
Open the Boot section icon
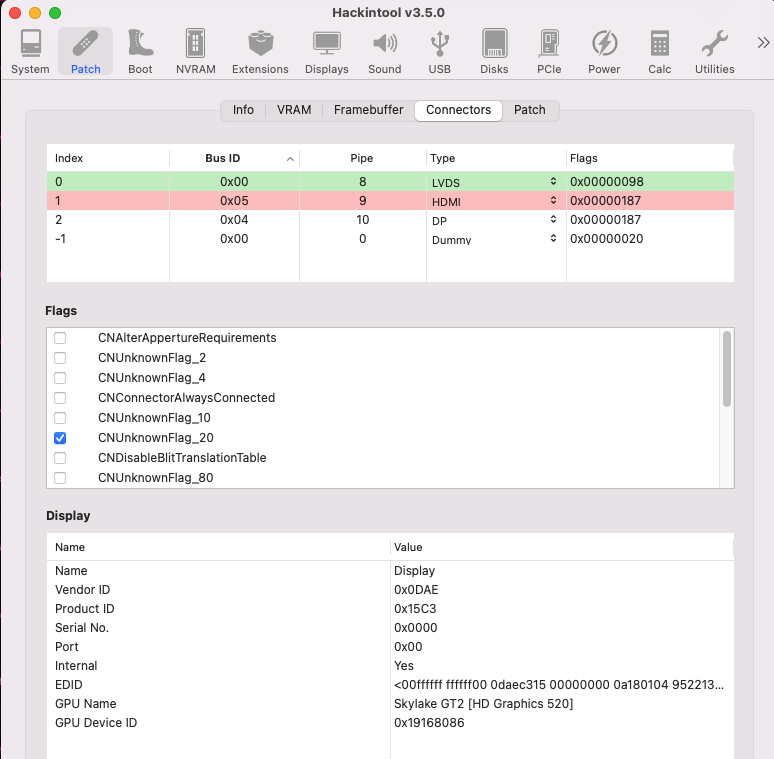point(140,51)
